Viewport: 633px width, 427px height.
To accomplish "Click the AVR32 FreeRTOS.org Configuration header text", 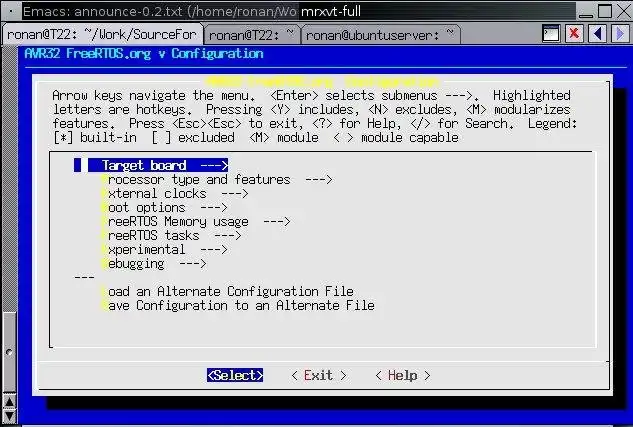I will click(144, 53).
